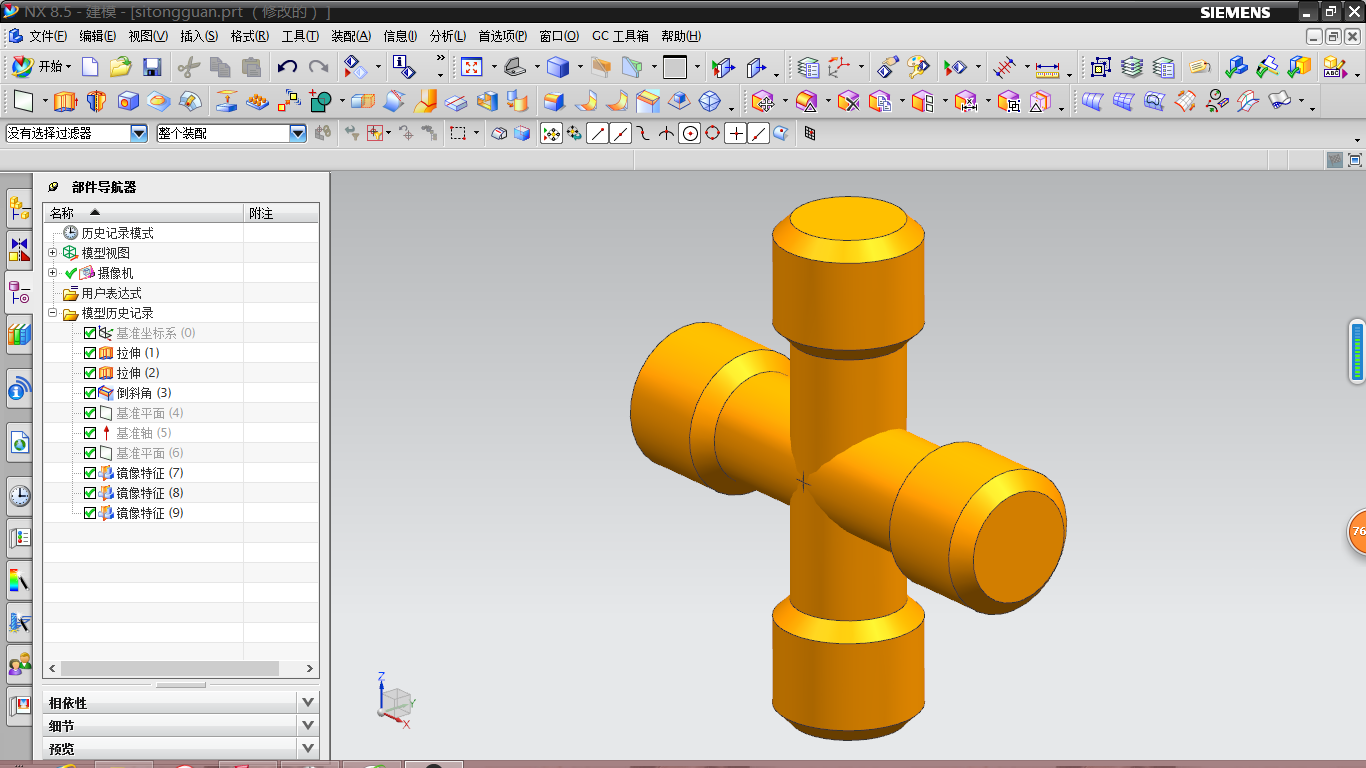Screen dimensions: 1366x768
Task: Open the 编辑(E) menu
Action: click(98, 36)
